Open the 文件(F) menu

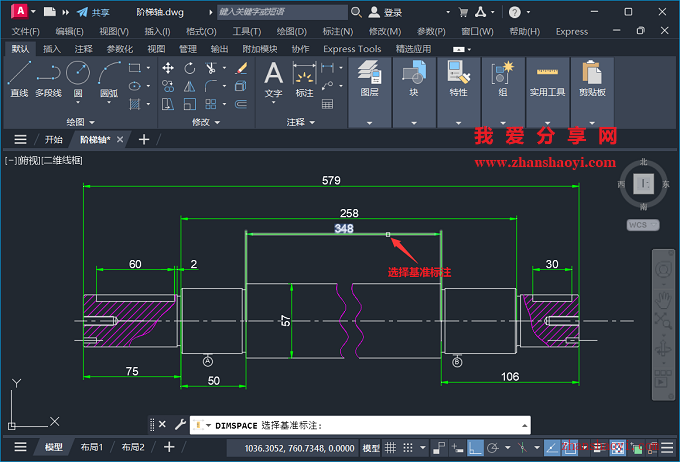pos(26,31)
